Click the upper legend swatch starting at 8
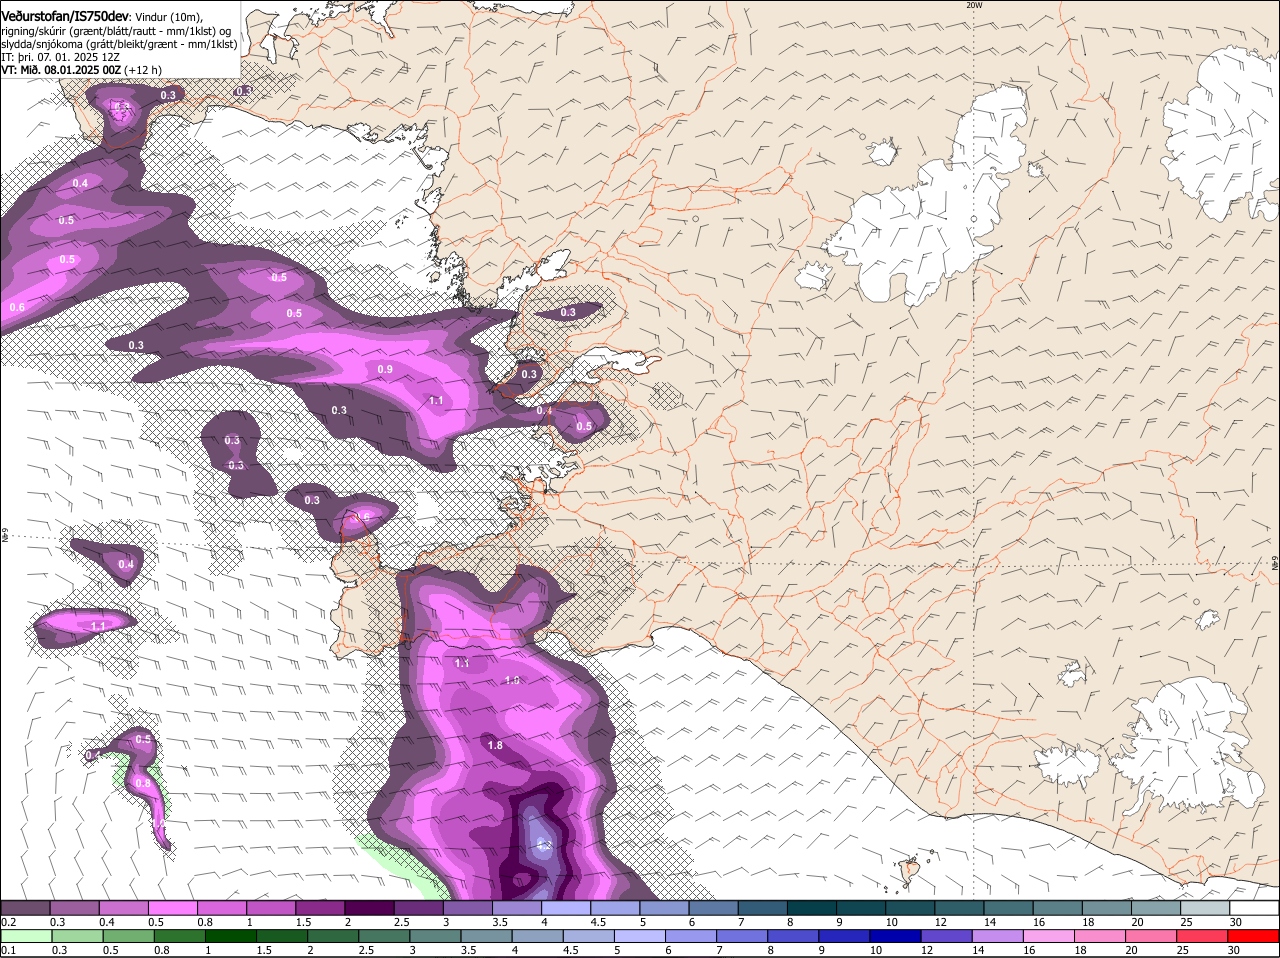1280x958 pixels. [x=813, y=908]
